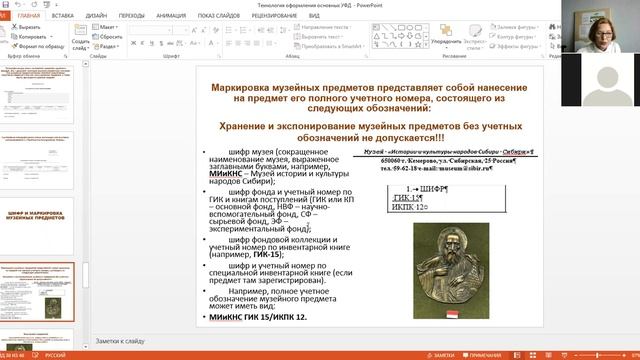The height and width of the screenshot is (360, 640).
Task: Increase list indent level
Action: pos(271,30)
